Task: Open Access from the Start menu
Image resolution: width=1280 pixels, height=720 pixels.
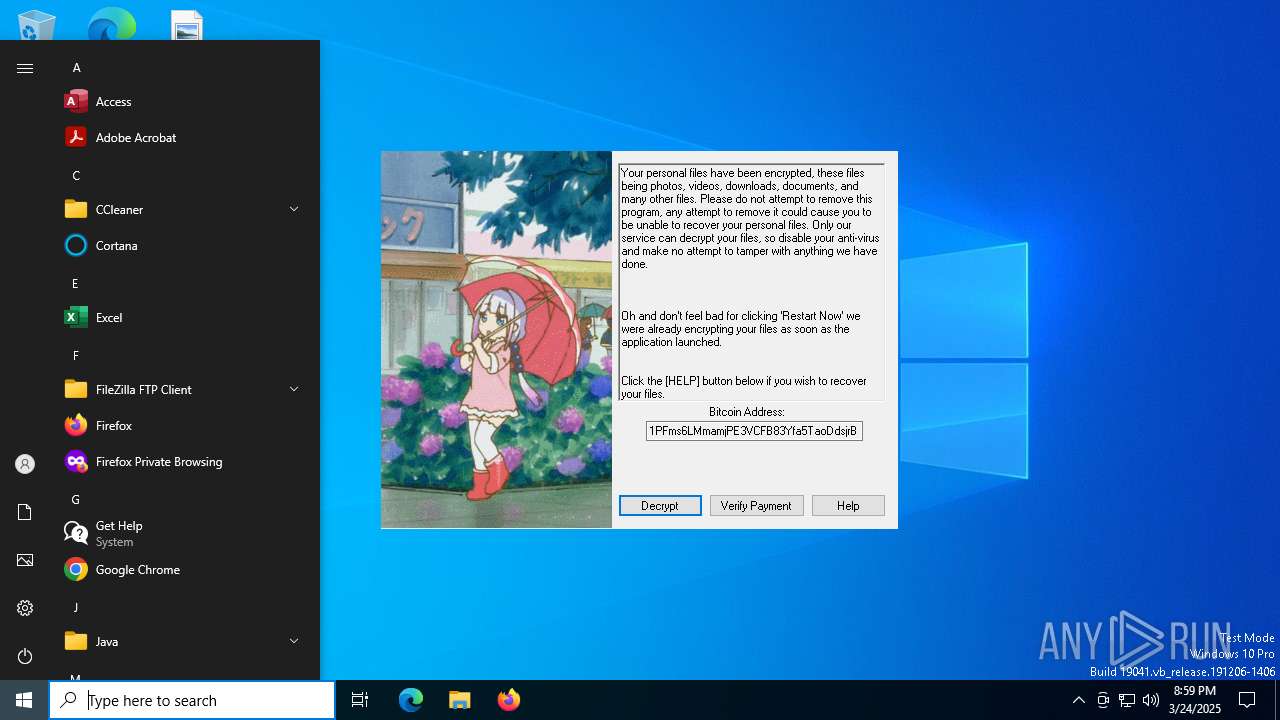Action: coord(184,101)
